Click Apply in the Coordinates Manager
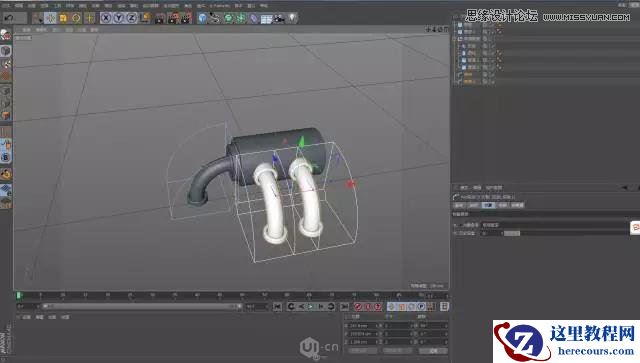 pos(433,351)
